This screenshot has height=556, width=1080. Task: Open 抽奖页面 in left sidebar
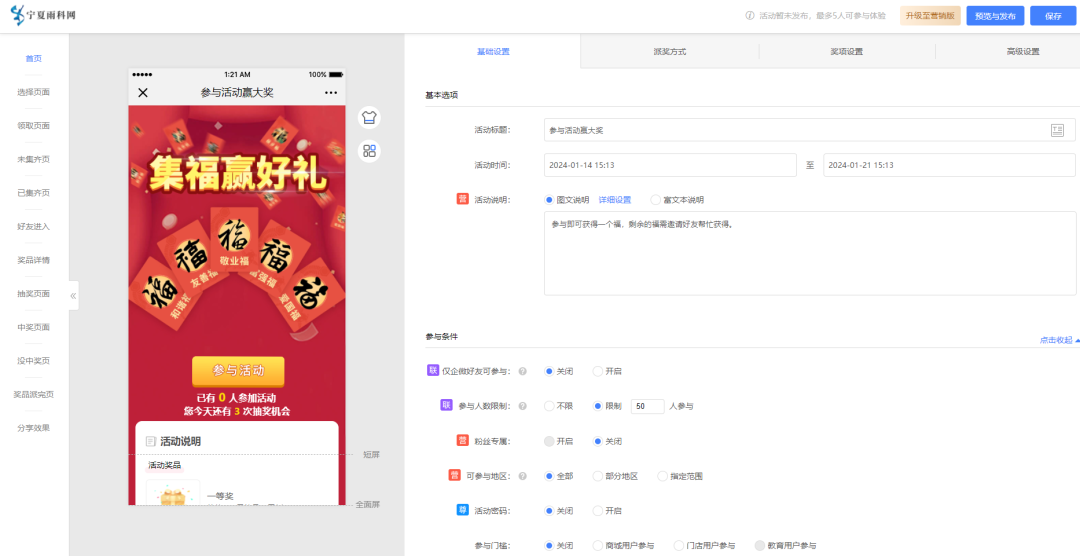[x=34, y=294]
